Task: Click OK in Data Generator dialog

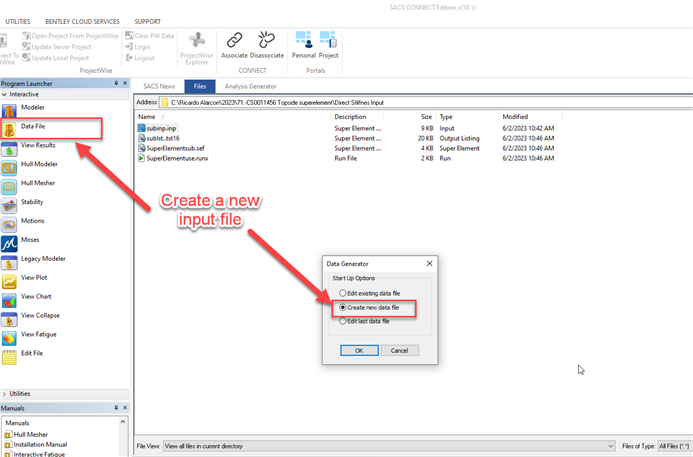Action: tap(359, 350)
